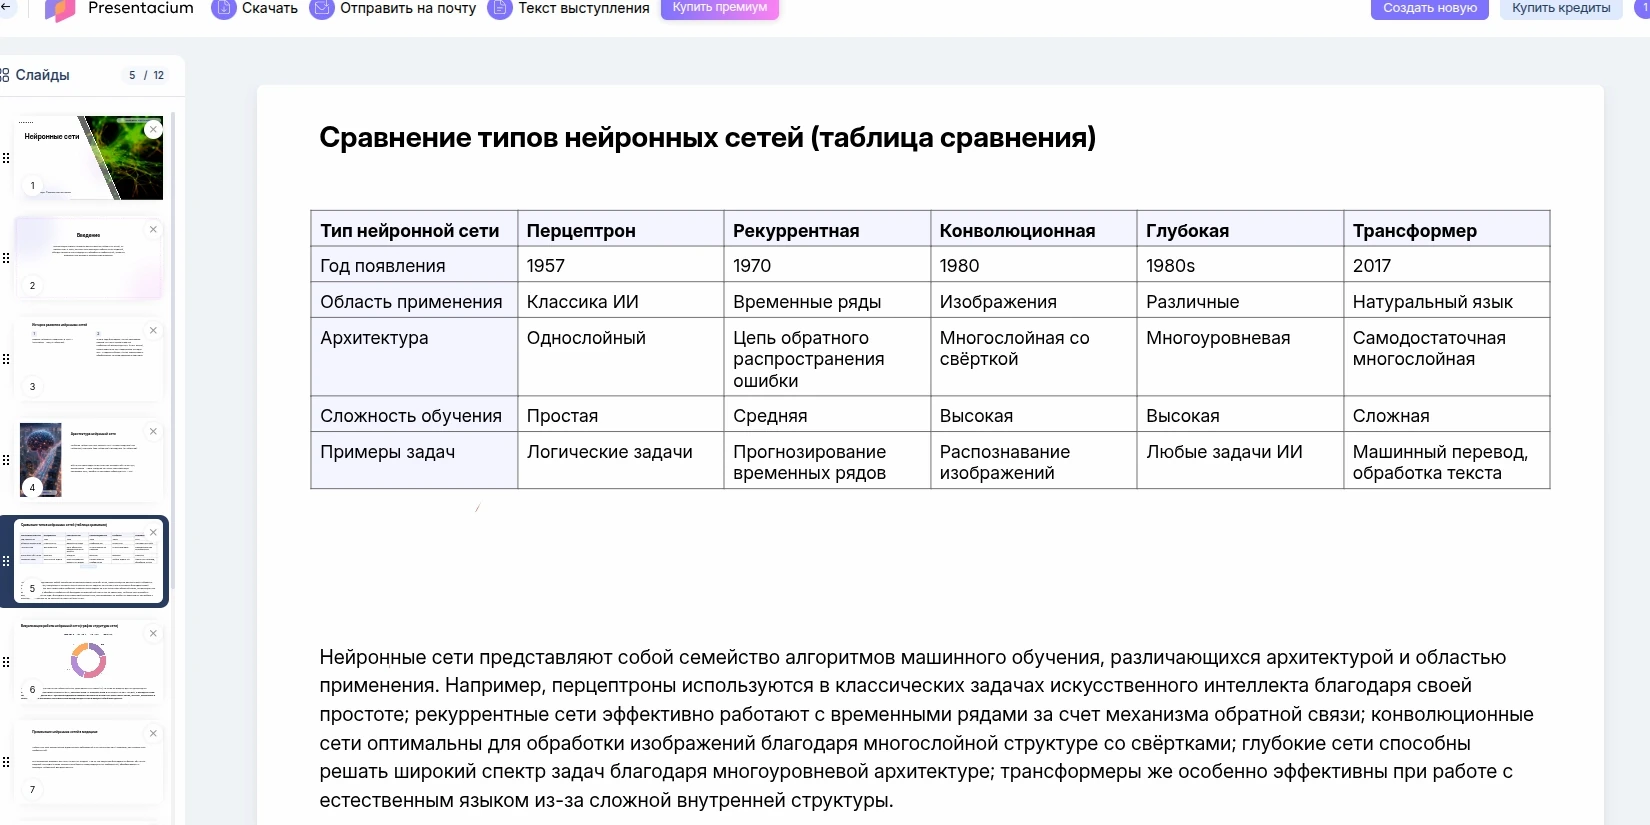The height and width of the screenshot is (825, 1650).
Task: Click the drag handle of slide 5
Action: (6, 561)
